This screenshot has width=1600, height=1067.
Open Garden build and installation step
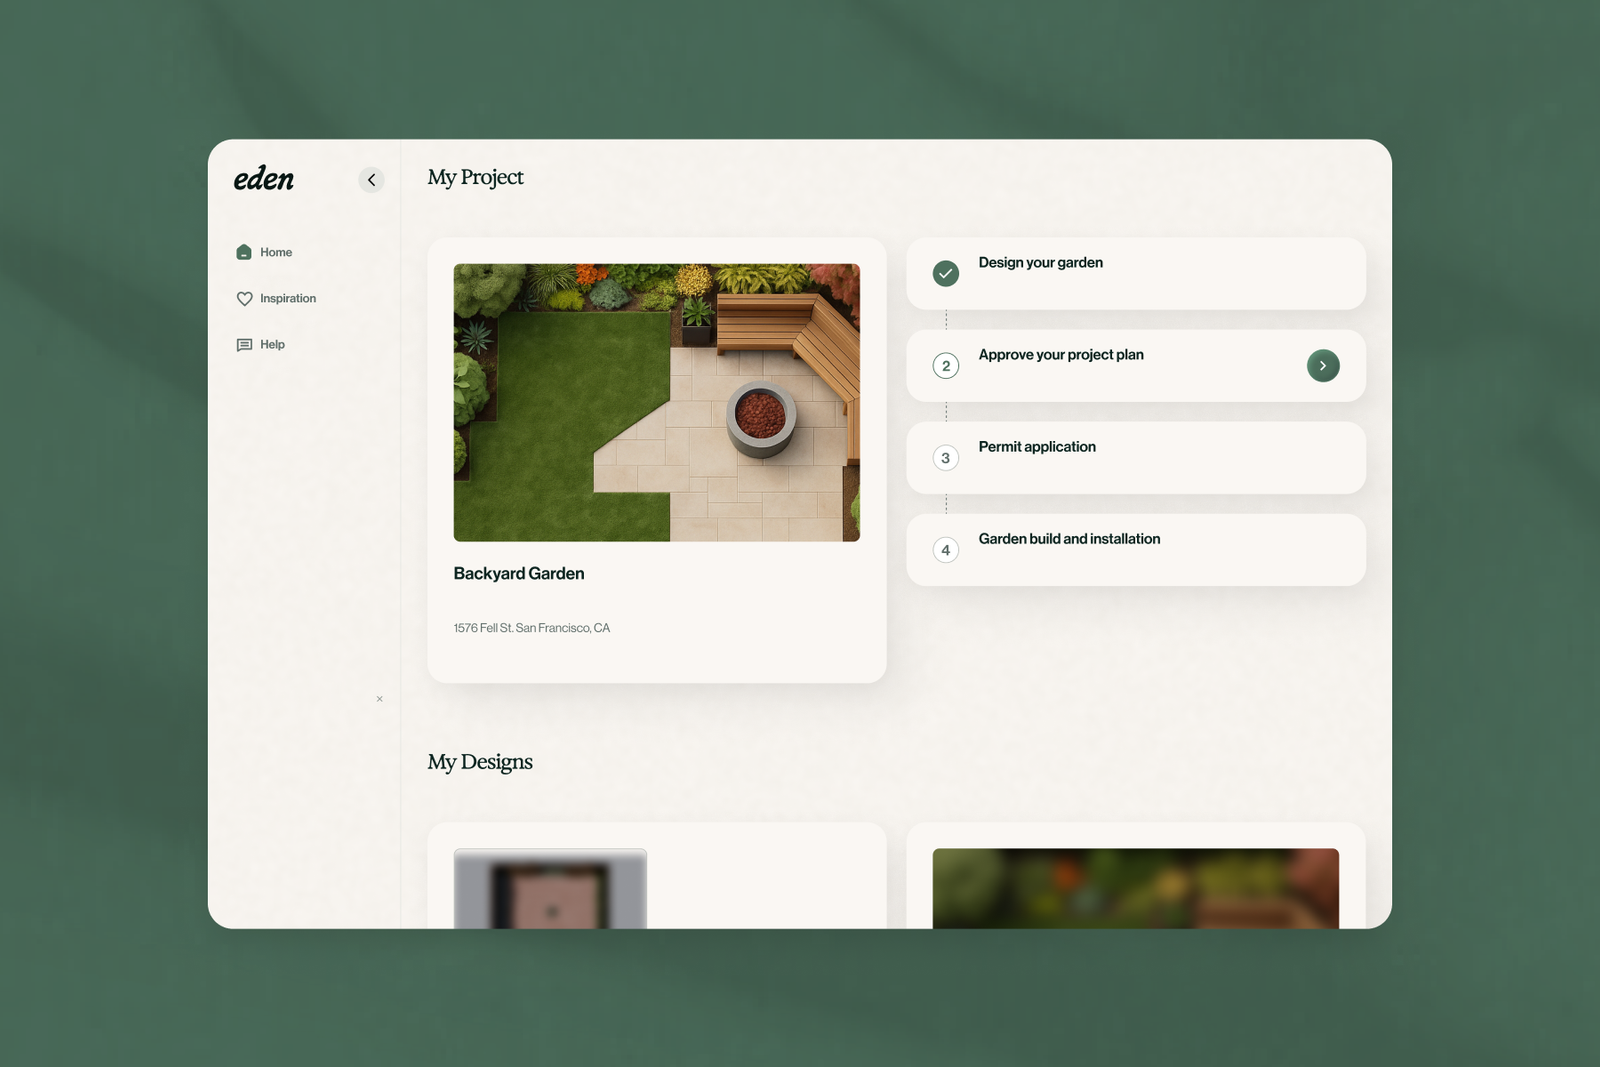[x=1136, y=550]
